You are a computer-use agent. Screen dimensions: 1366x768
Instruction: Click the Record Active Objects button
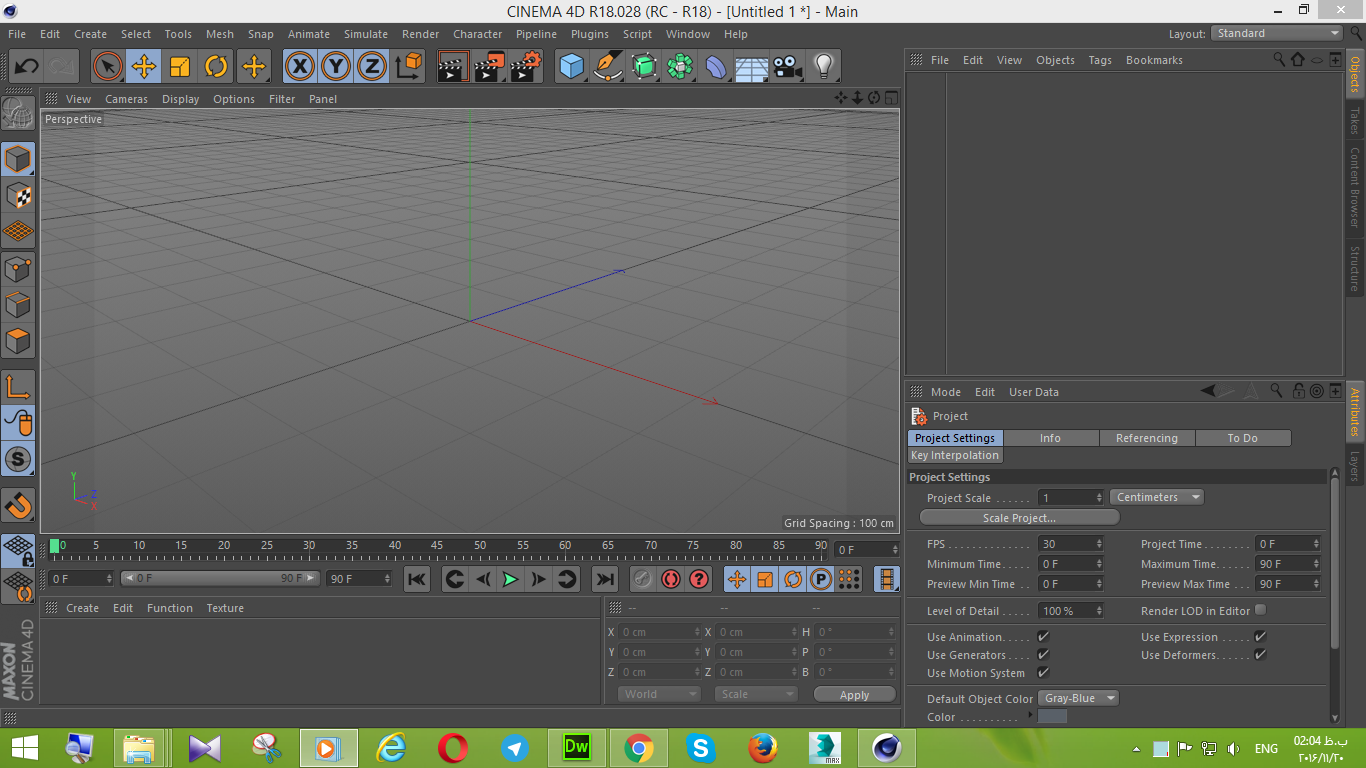pyautogui.click(x=642, y=579)
